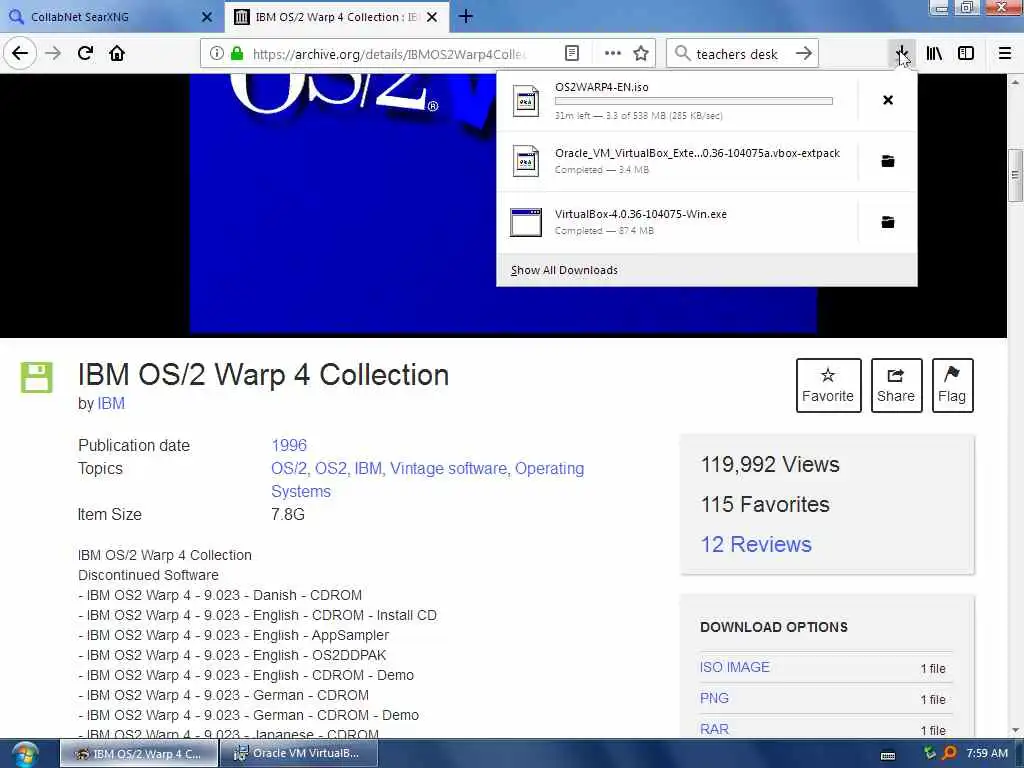Open folder containing VirtualBox extension pack

pyautogui.click(x=888, y=161)
